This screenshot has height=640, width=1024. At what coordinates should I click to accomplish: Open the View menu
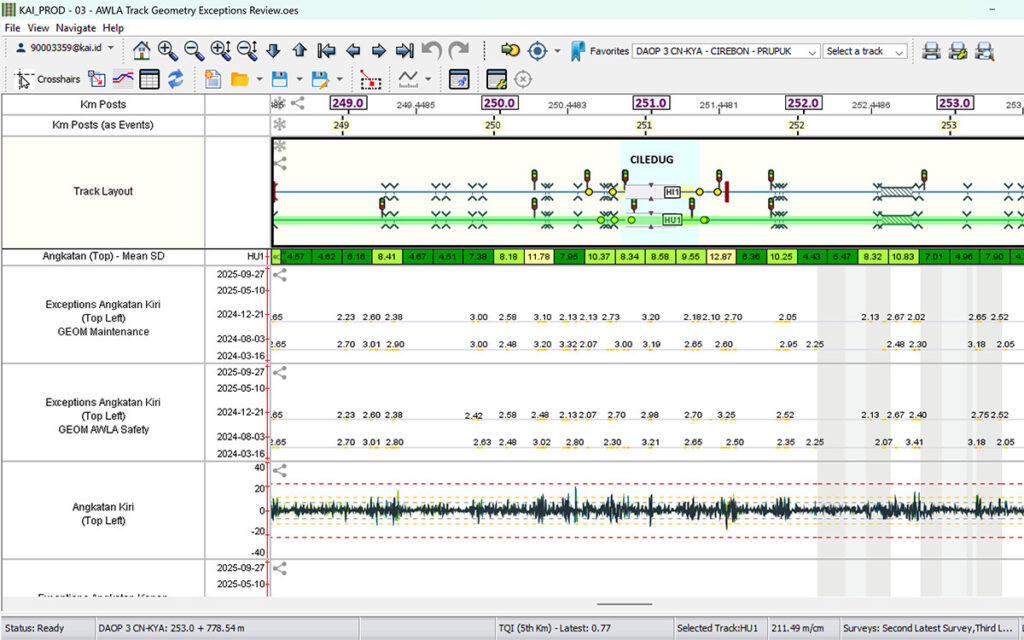37,28
